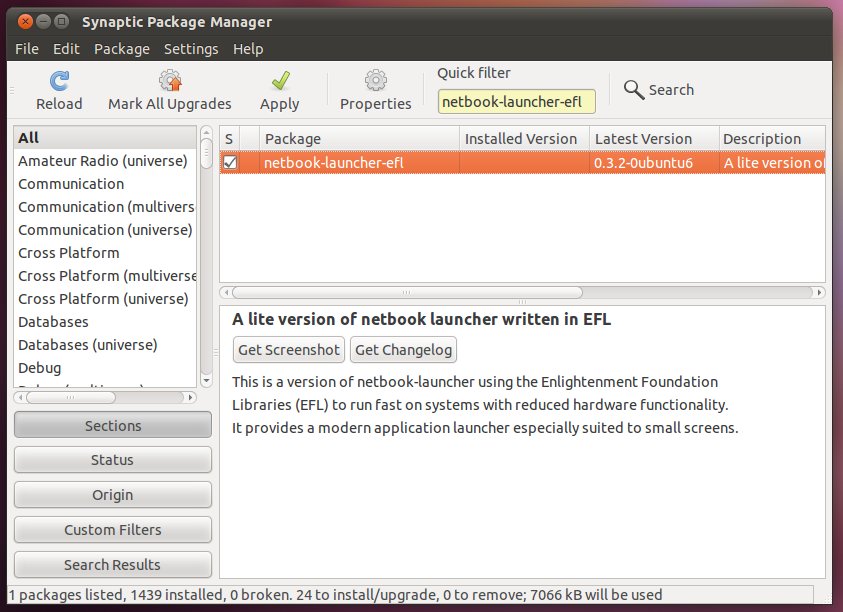Switch to the Status view
The height and width of the screenshot is (612, 843).
pos(112,459)
